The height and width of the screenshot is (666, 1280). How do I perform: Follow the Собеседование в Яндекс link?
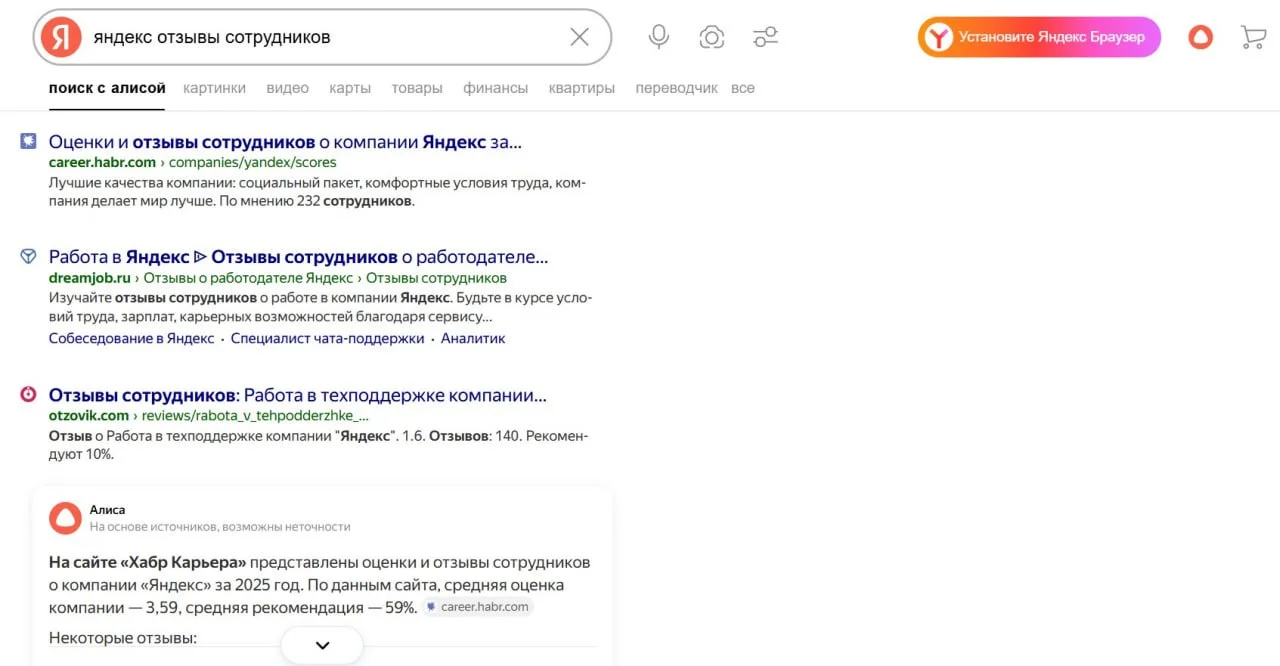click(129, 338)
